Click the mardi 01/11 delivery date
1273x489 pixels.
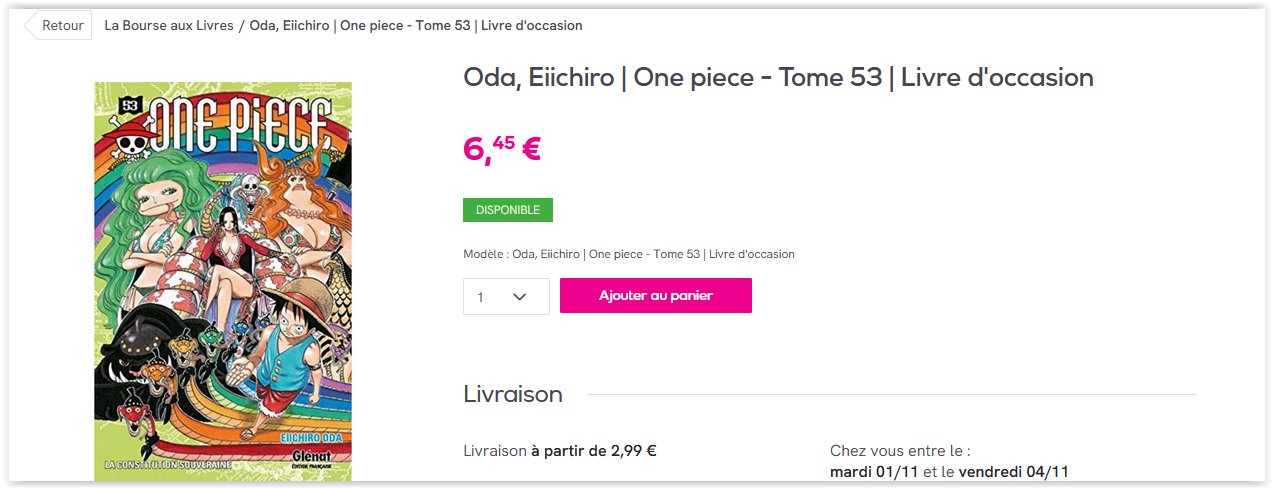point(874,471)
